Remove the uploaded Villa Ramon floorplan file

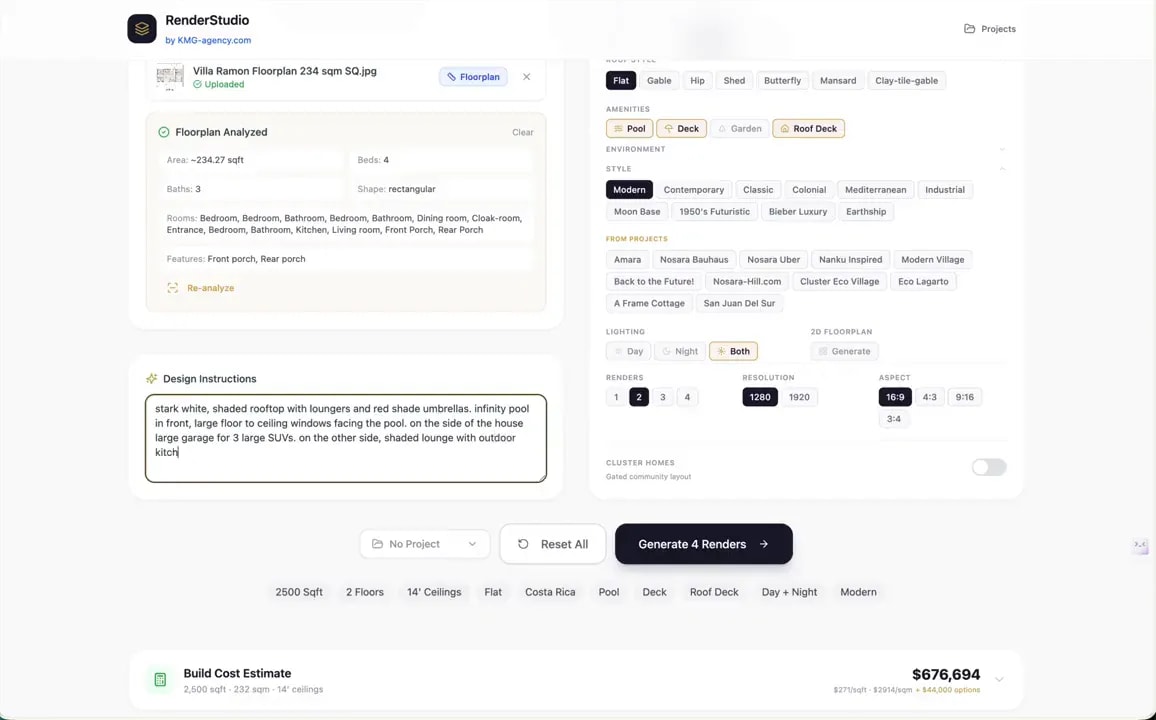526,77
